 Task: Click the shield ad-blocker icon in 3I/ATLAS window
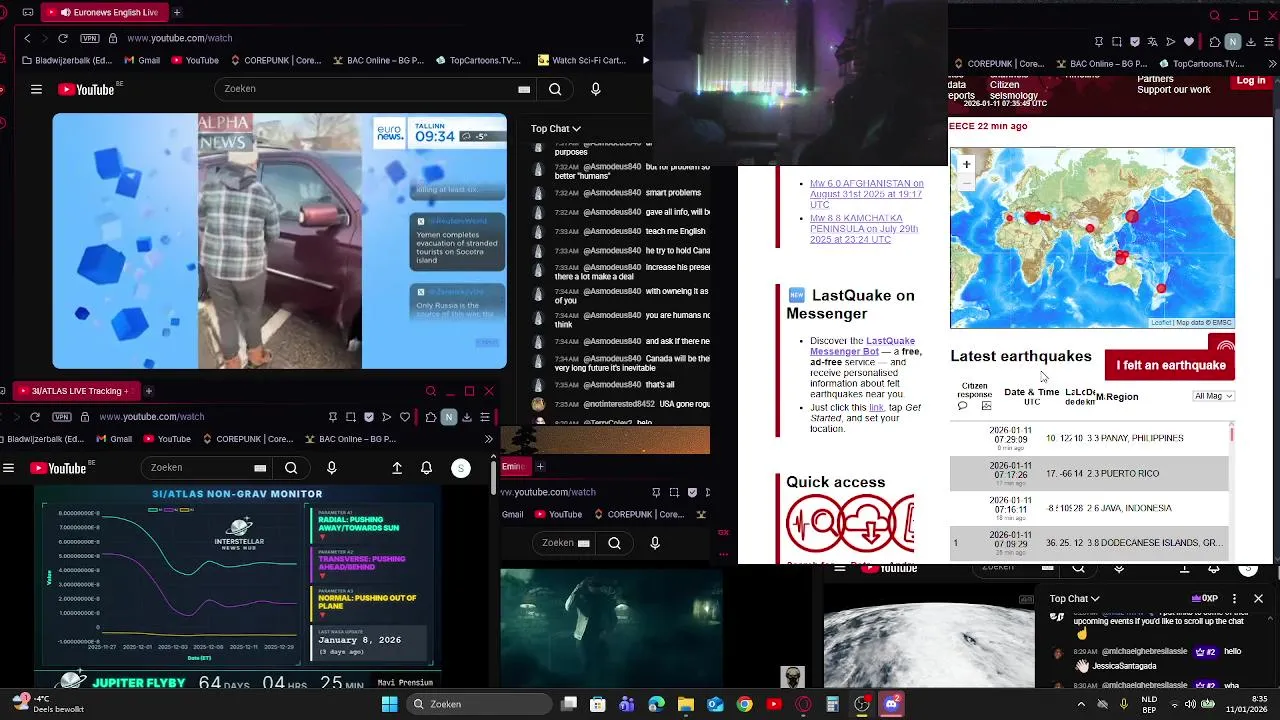pos(369,417)
